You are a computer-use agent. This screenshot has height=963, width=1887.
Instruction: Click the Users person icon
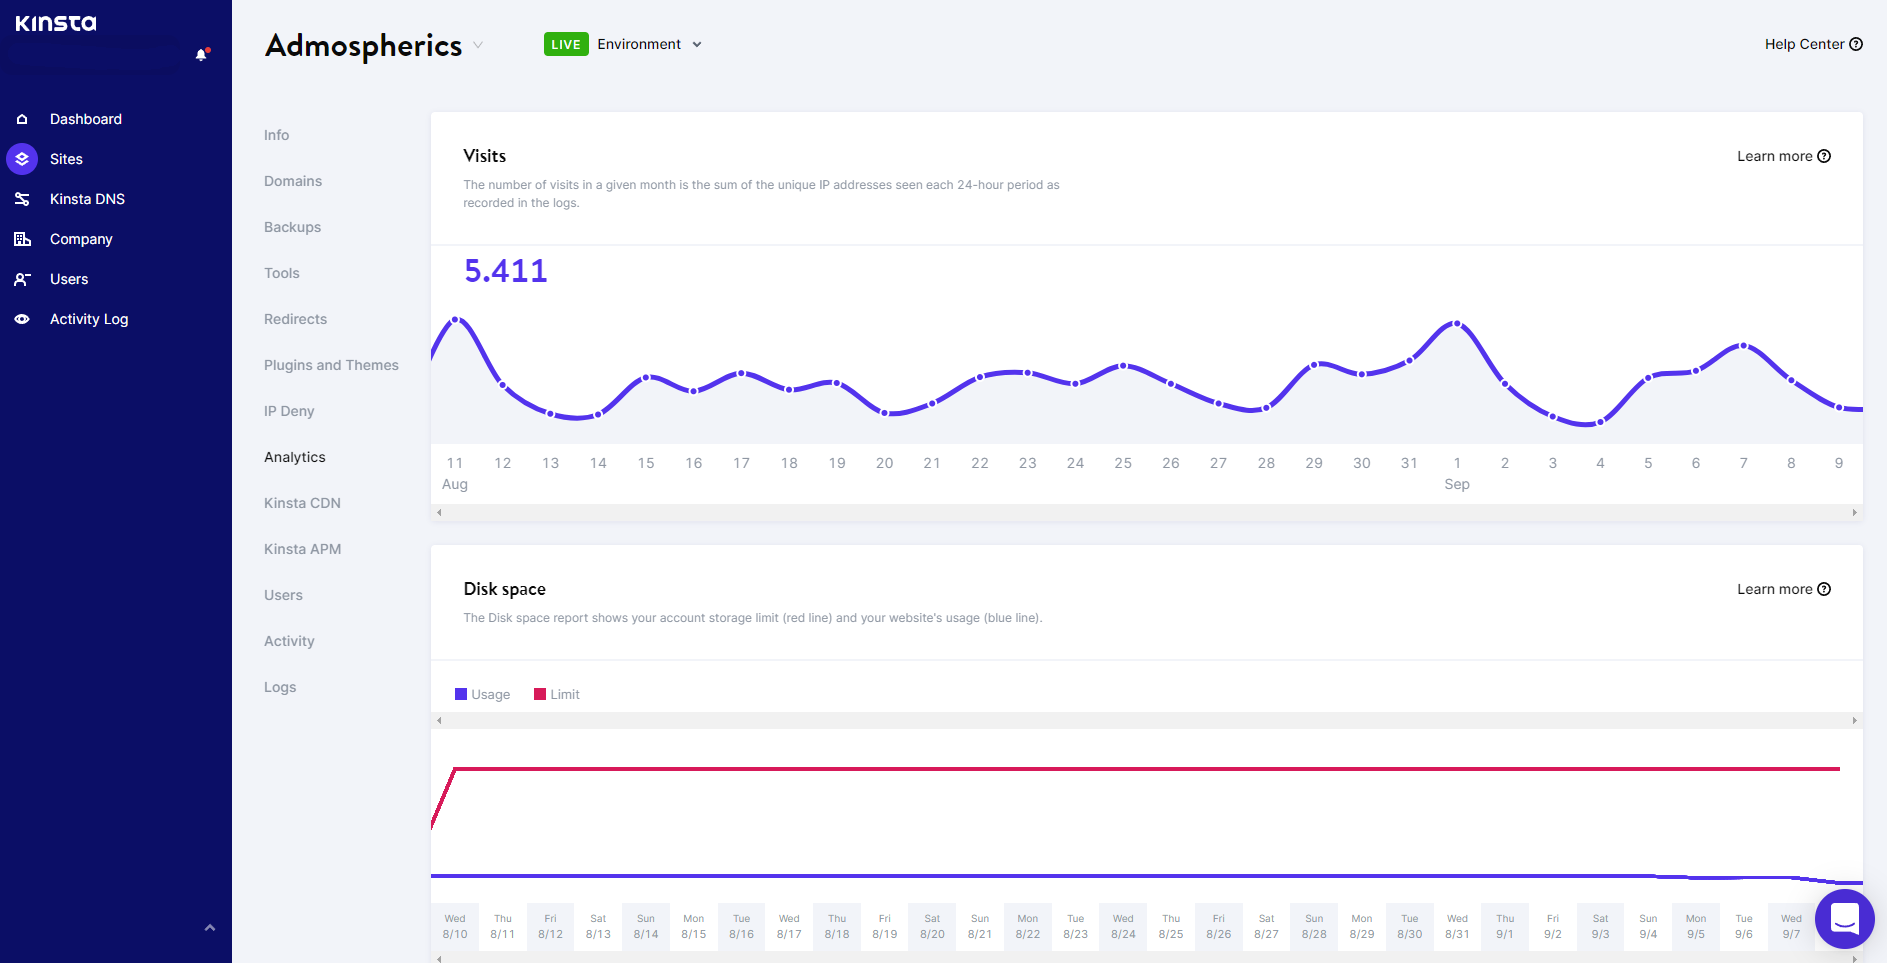point(22,279)
